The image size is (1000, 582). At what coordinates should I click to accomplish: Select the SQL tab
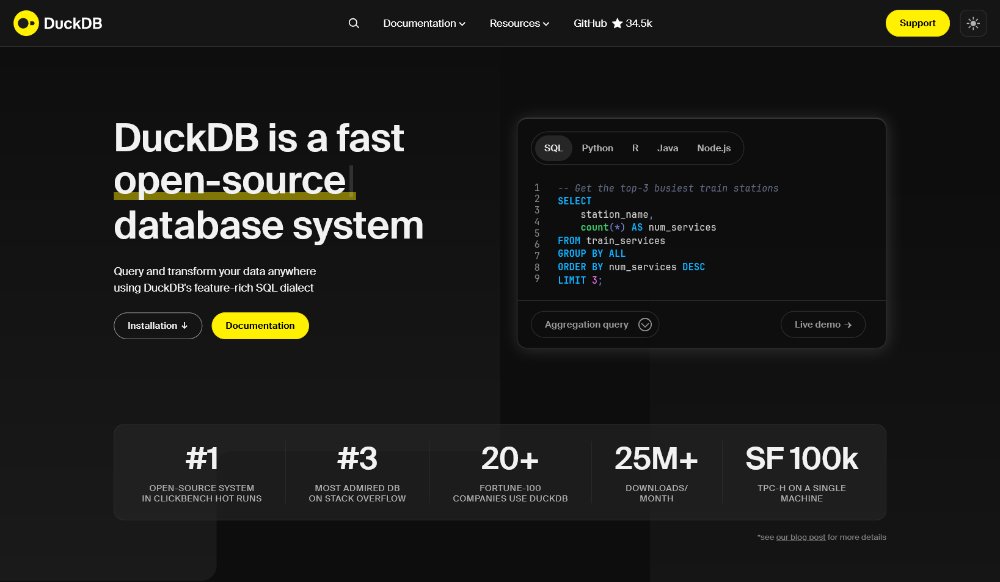coord(553,147)
